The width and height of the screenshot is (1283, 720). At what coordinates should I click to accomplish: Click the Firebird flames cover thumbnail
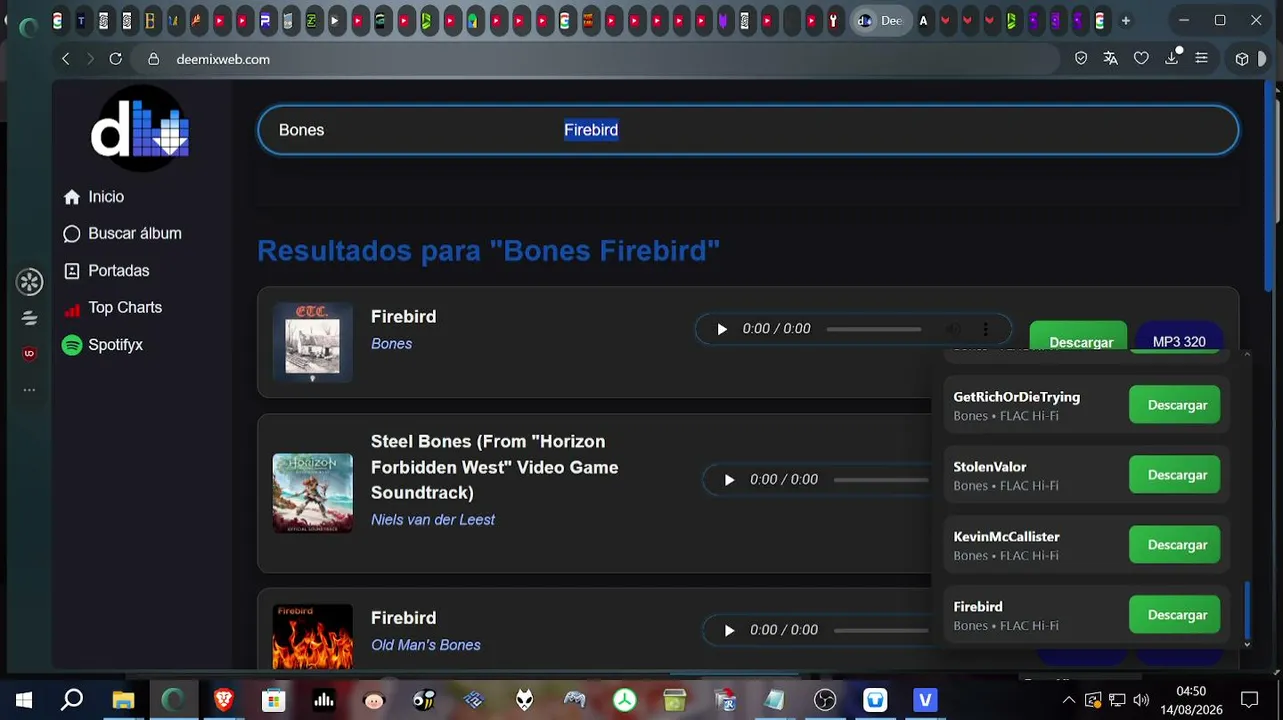point(313,636)
